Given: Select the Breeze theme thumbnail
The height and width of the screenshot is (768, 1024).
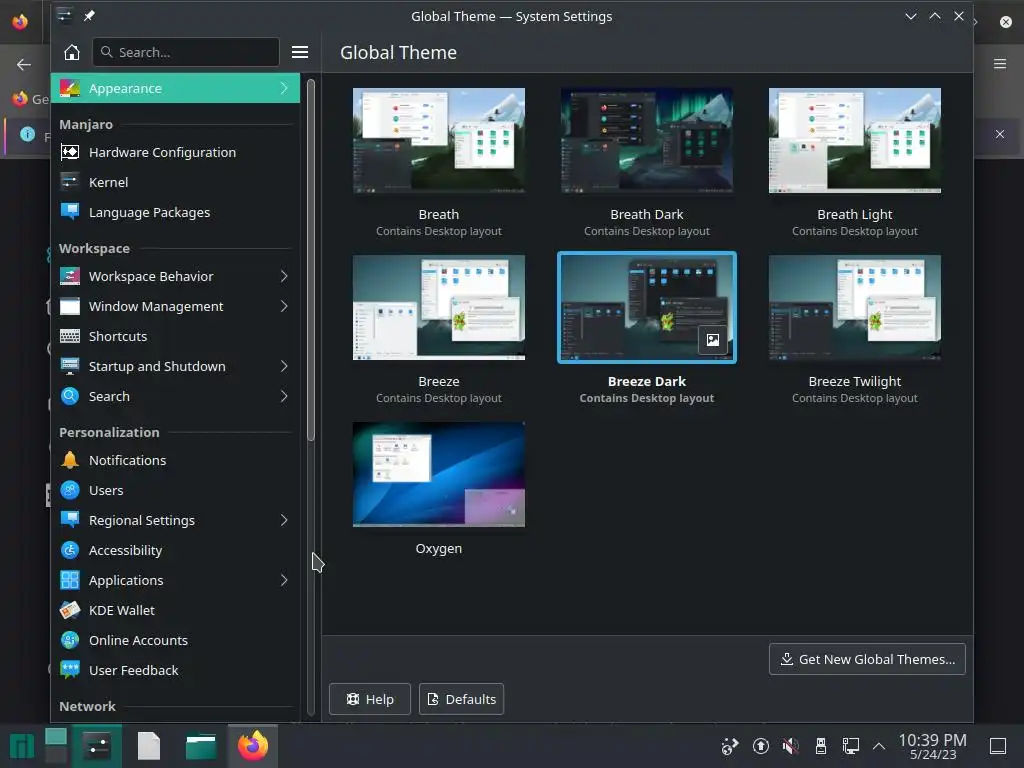Looking at the screenshot, I should [x=439, y=308].
